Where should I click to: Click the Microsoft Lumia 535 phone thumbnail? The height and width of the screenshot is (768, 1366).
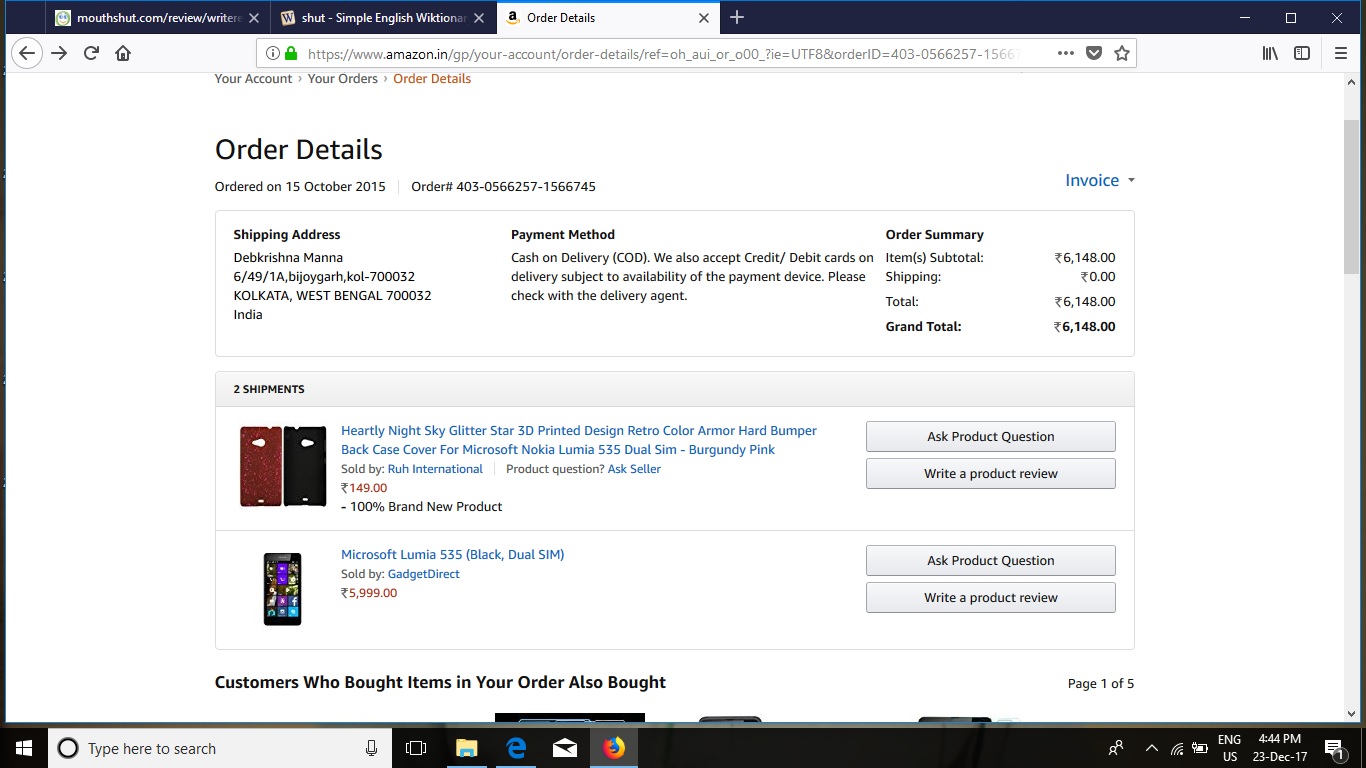tap(282, 589)
